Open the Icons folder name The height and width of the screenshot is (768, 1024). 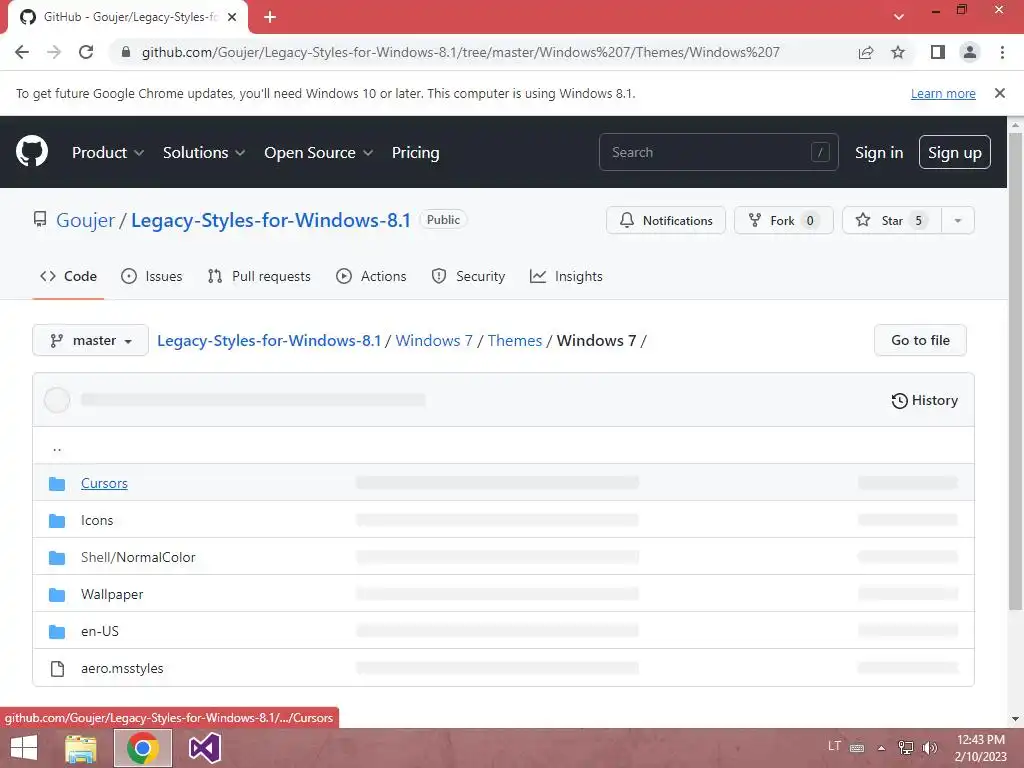pyautogui.click(x=97, y=520)
